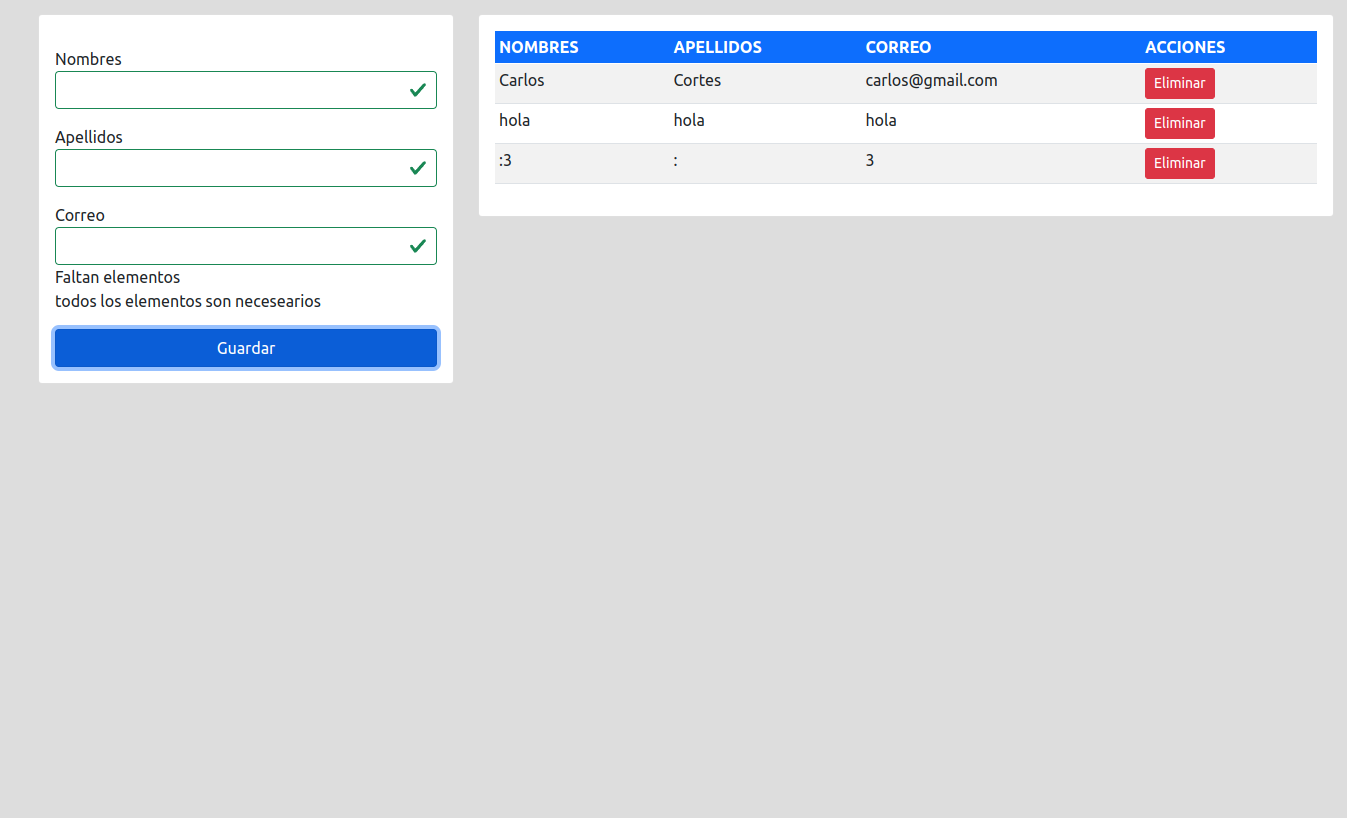Click the green checkmark in Apellidos field
Image resolution: width=1347 pixels, height=818 pixels.
[418, 168]
